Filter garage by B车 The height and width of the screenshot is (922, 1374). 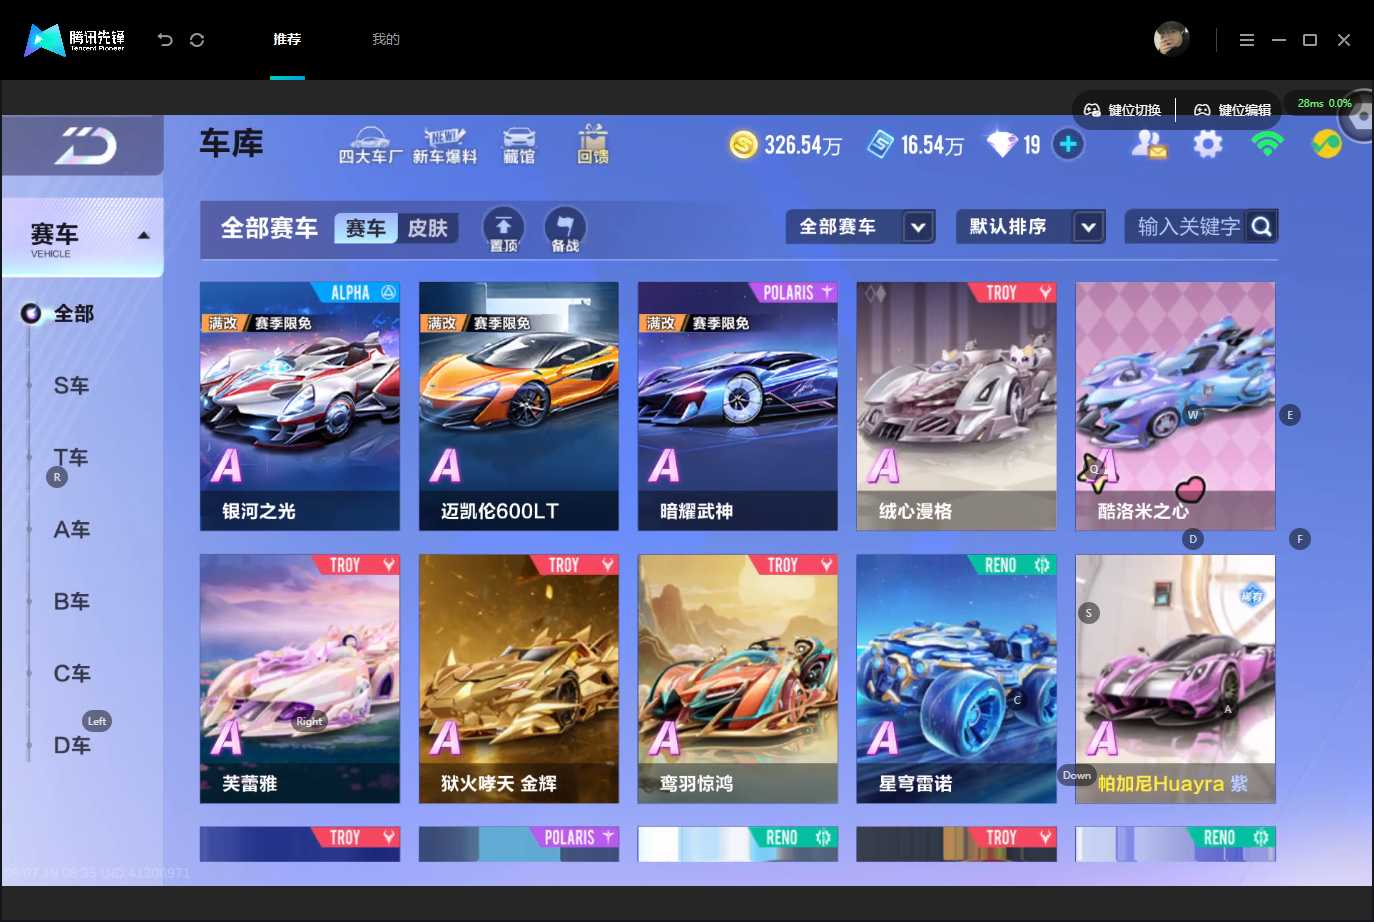(x=72, y=602)
